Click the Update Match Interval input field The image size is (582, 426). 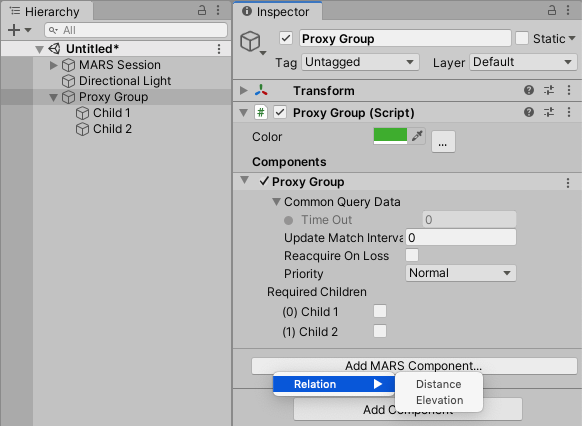click(x=461, y=237)
